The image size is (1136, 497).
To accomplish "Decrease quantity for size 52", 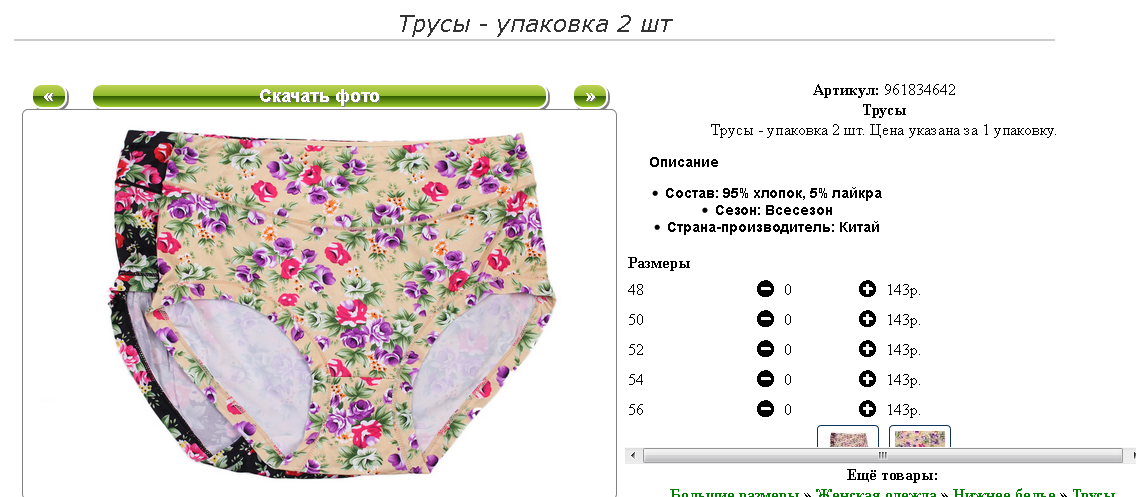I will [x=765, y=349].
